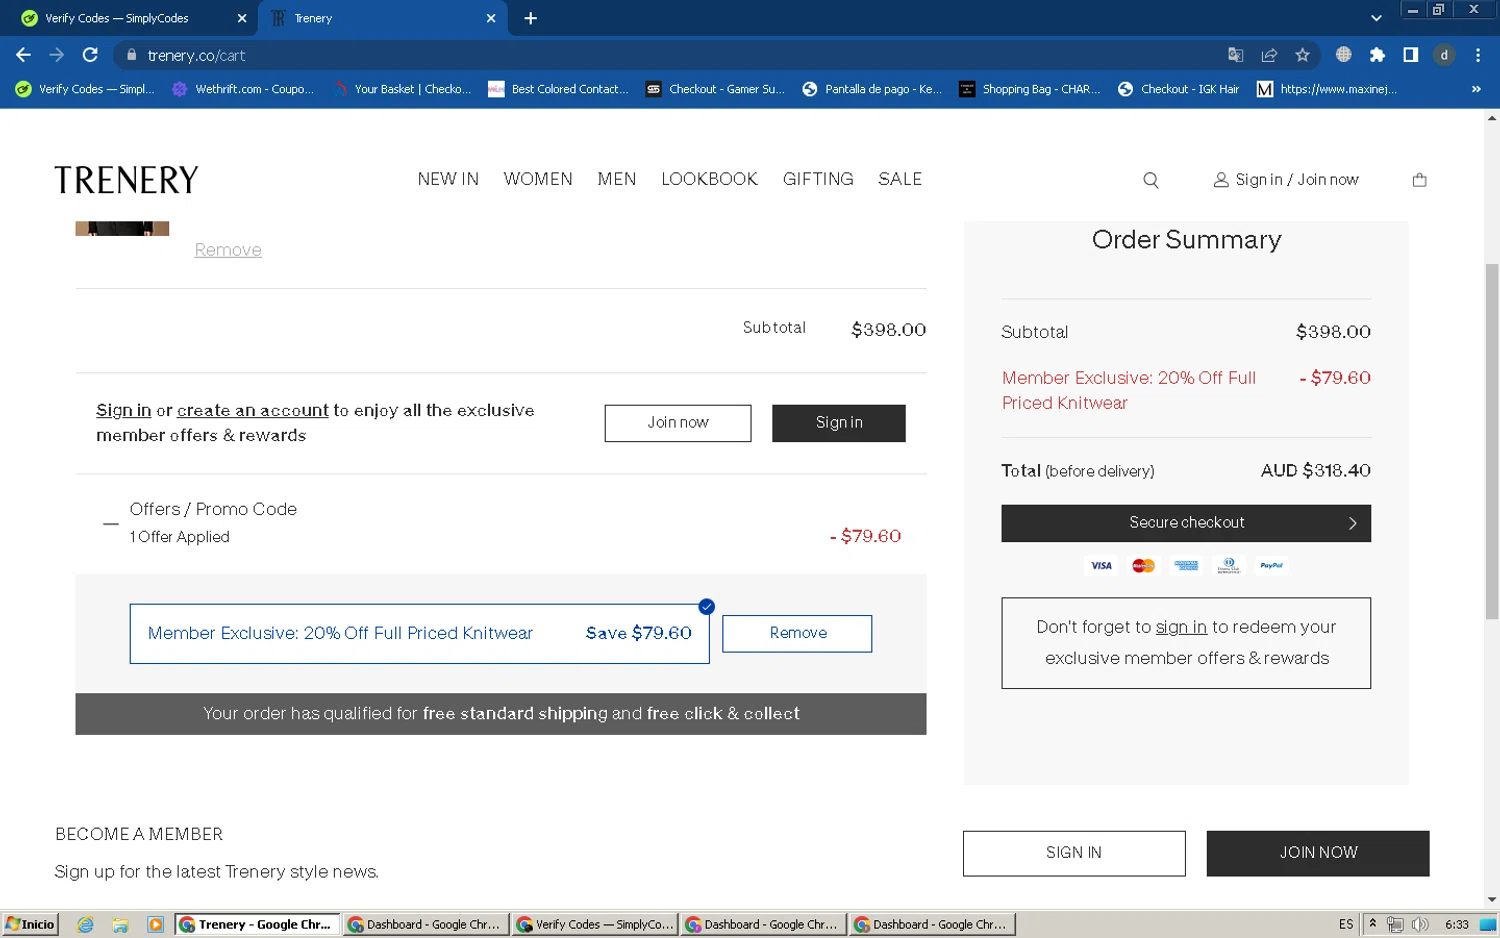Open Checkout - IGK Hair bookmark
Screen dimensions: 1500x938
point(1178,89)
